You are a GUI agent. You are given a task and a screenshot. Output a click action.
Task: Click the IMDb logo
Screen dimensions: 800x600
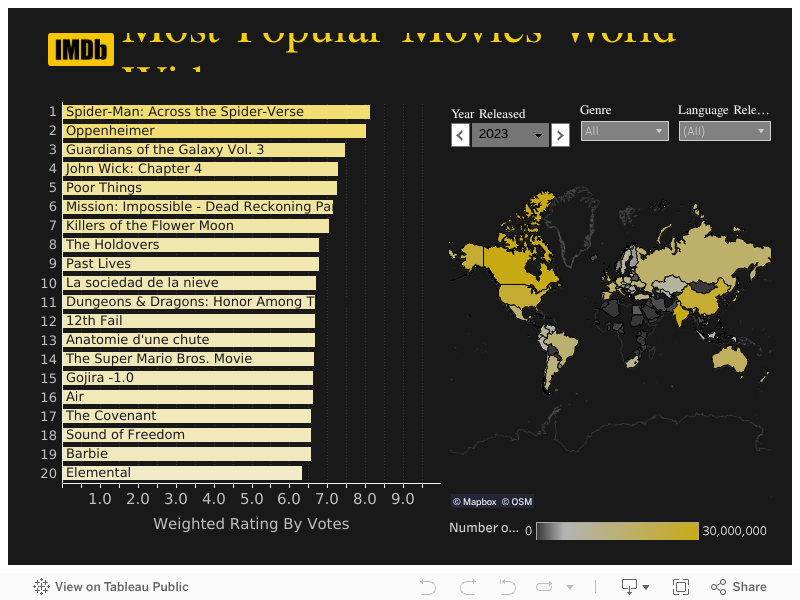[x=81, y=49]
